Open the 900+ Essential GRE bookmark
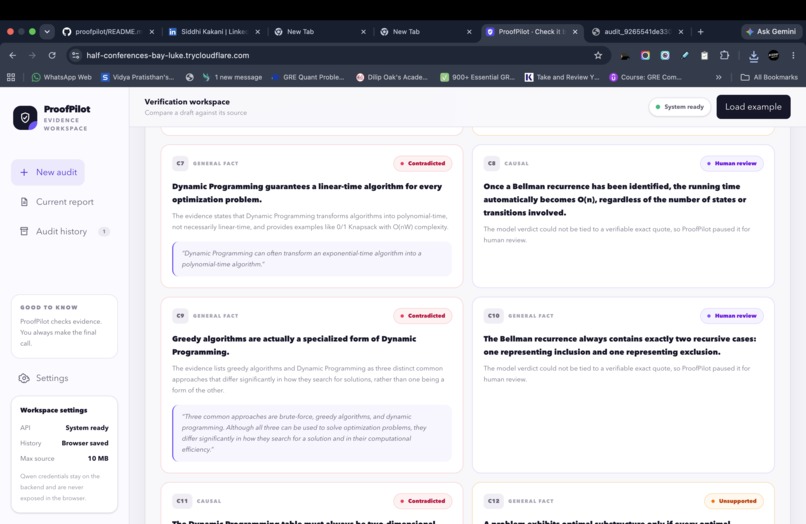The height and width of the screenshot is (524, 806). [x=478, y=78]
